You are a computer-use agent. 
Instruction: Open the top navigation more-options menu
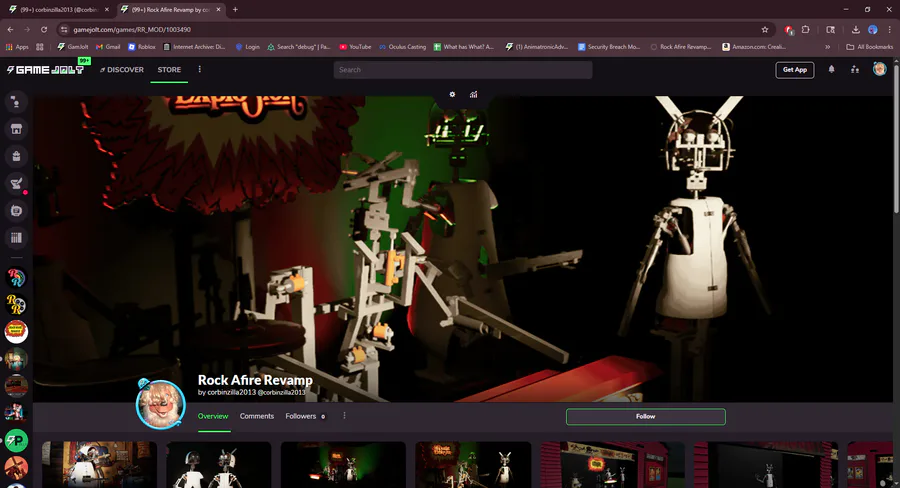[x=200, y=69]
